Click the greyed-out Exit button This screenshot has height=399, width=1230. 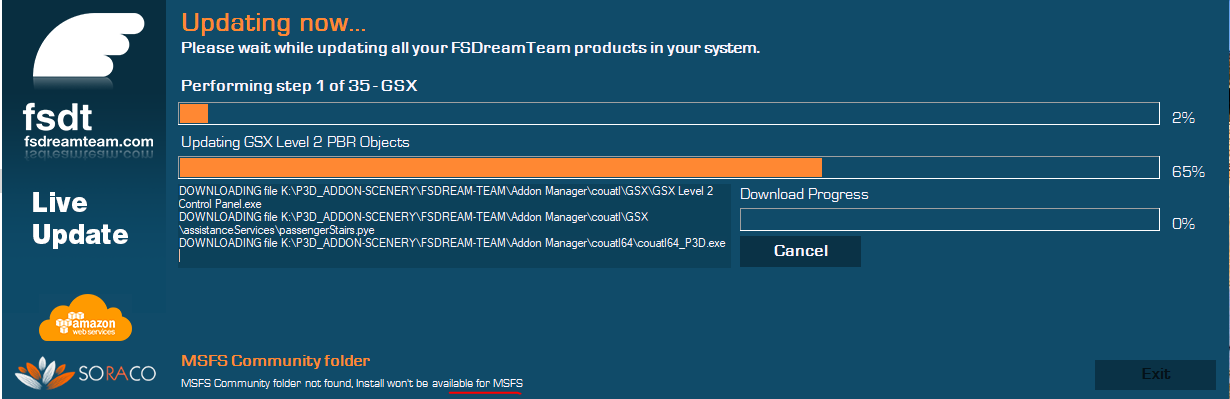[1155, 374]
